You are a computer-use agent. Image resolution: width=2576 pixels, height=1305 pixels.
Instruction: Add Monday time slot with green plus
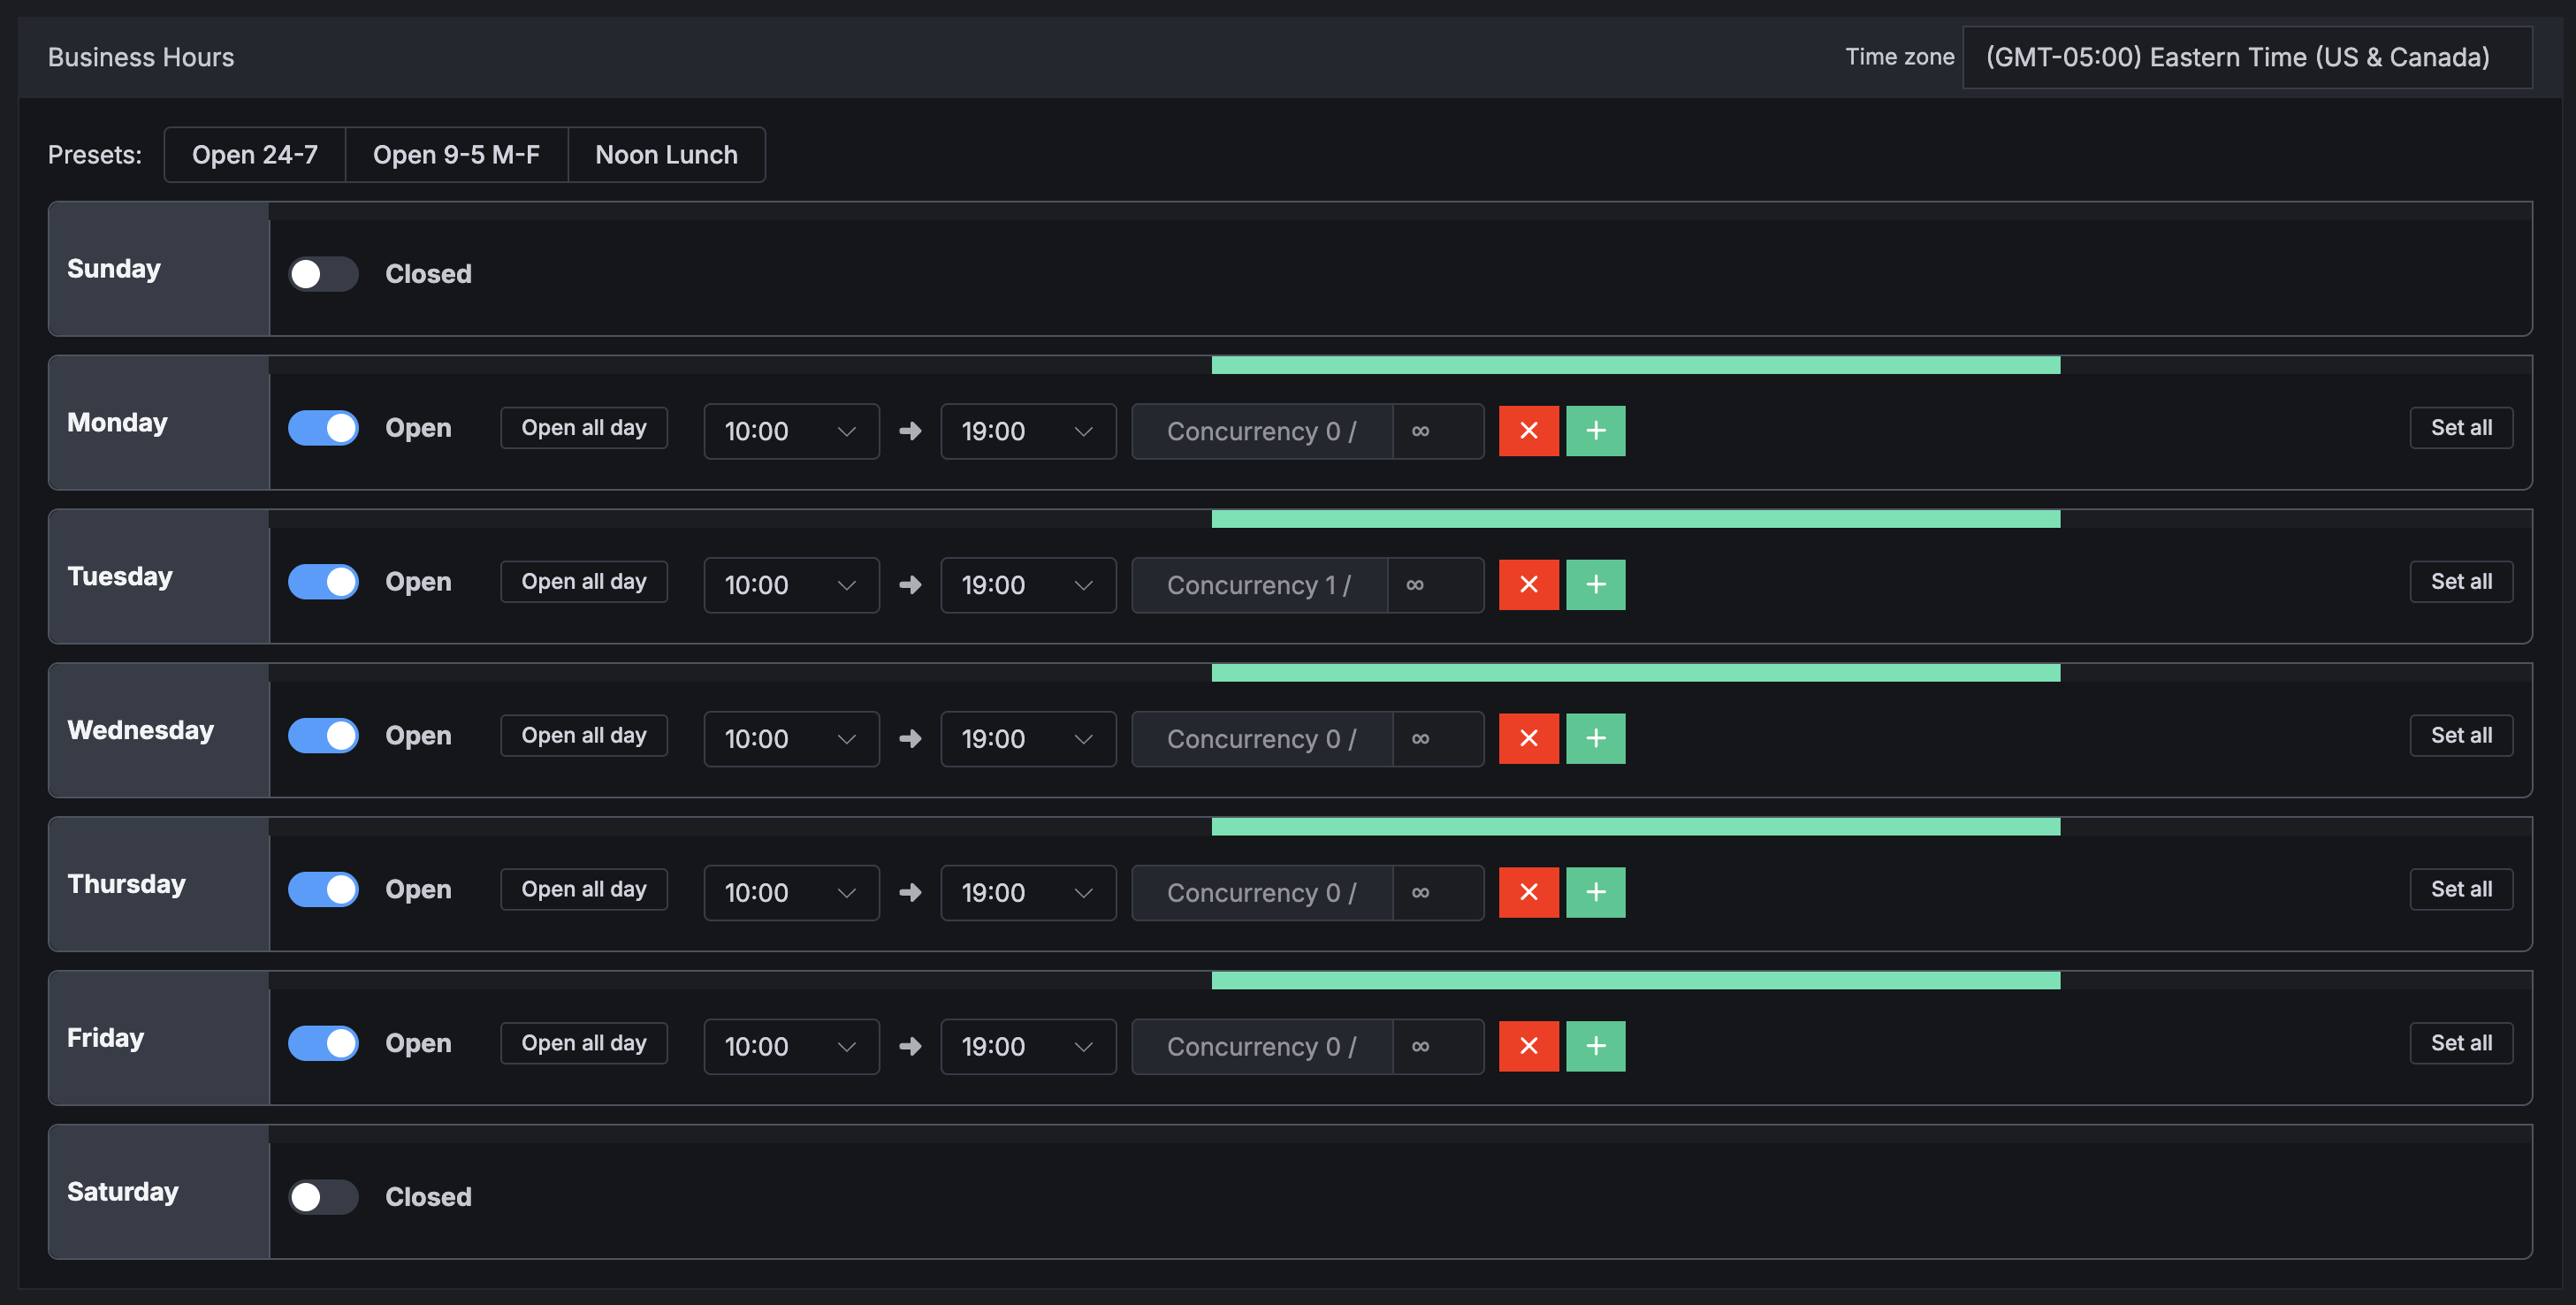(1595, 431)
